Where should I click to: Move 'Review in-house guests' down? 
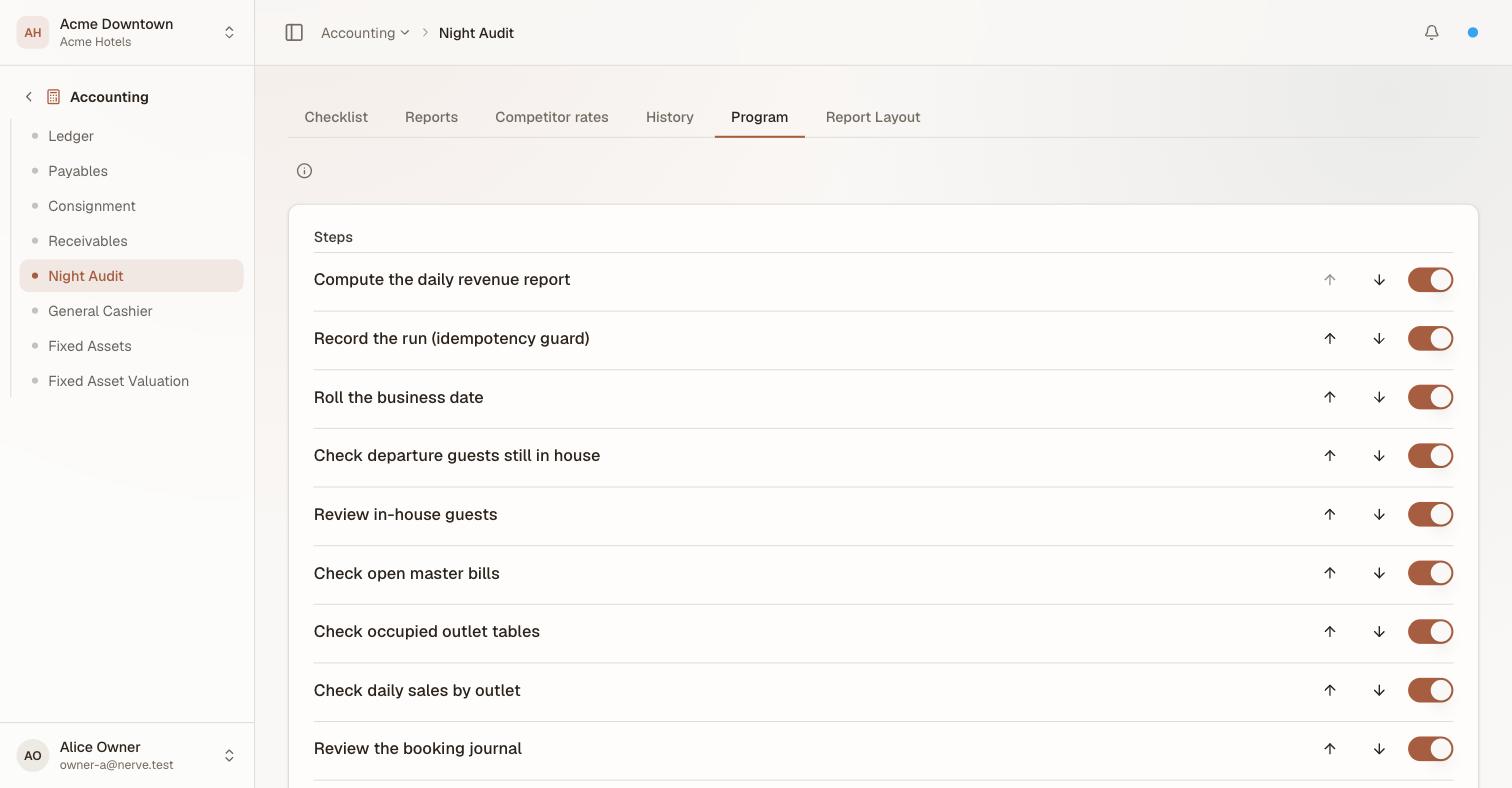(x=1379, y=515)
